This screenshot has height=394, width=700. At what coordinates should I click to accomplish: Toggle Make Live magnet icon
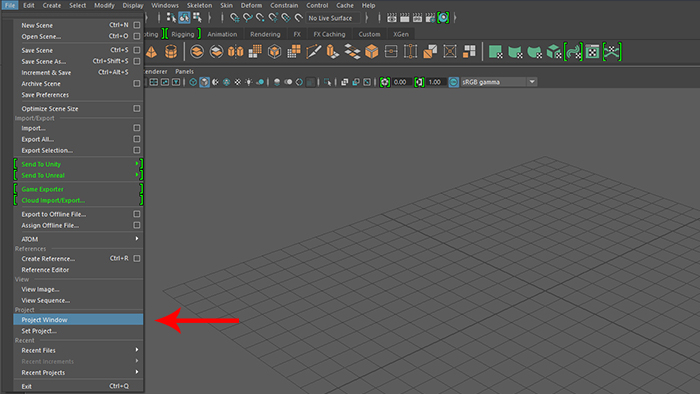click(299, 18)
